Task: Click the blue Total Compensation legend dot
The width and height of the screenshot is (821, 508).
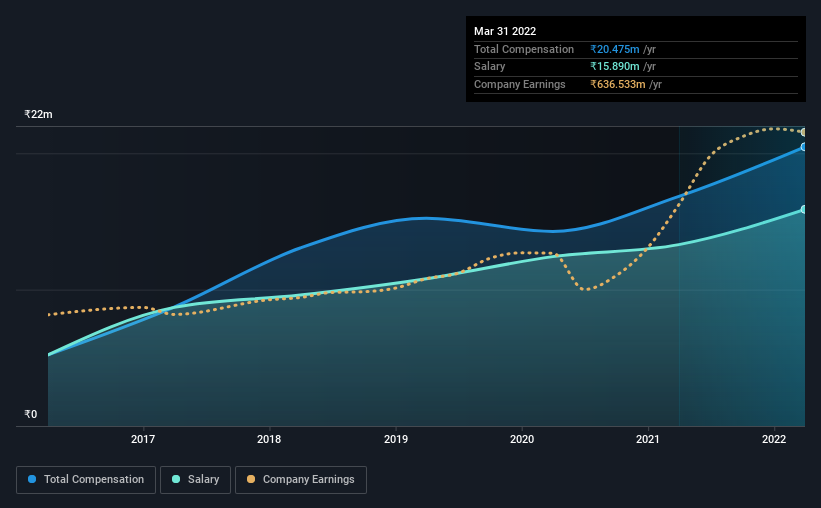Action: (32, 479)
